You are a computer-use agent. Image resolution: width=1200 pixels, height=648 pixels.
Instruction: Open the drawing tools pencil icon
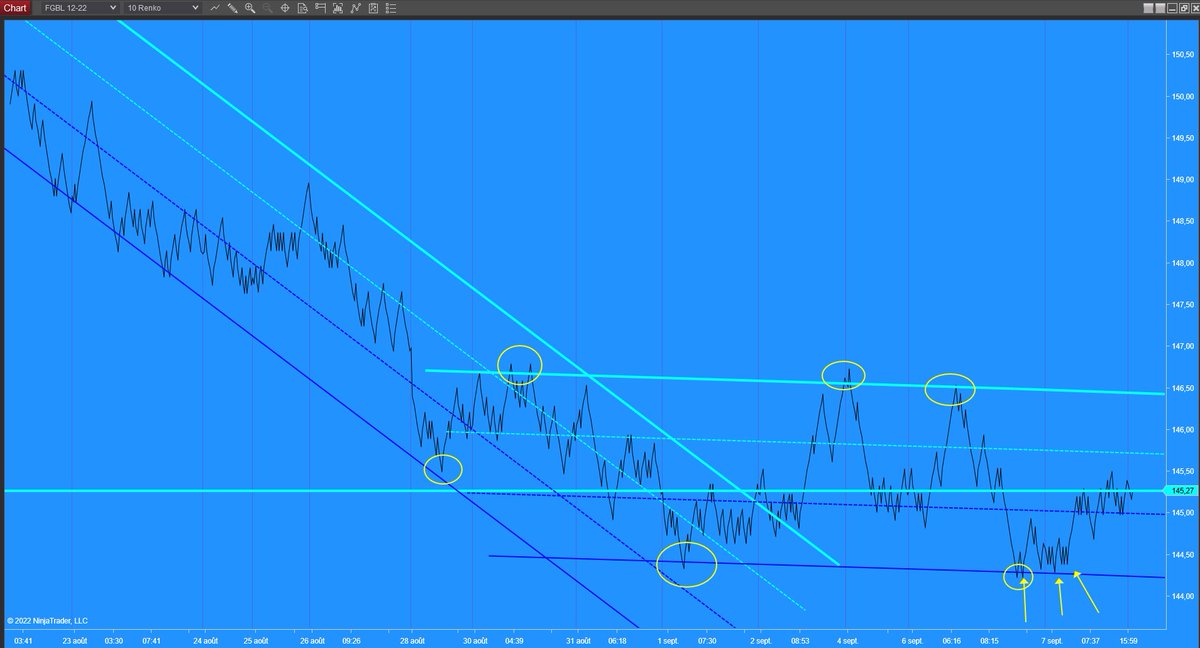(x=232, y=8)
